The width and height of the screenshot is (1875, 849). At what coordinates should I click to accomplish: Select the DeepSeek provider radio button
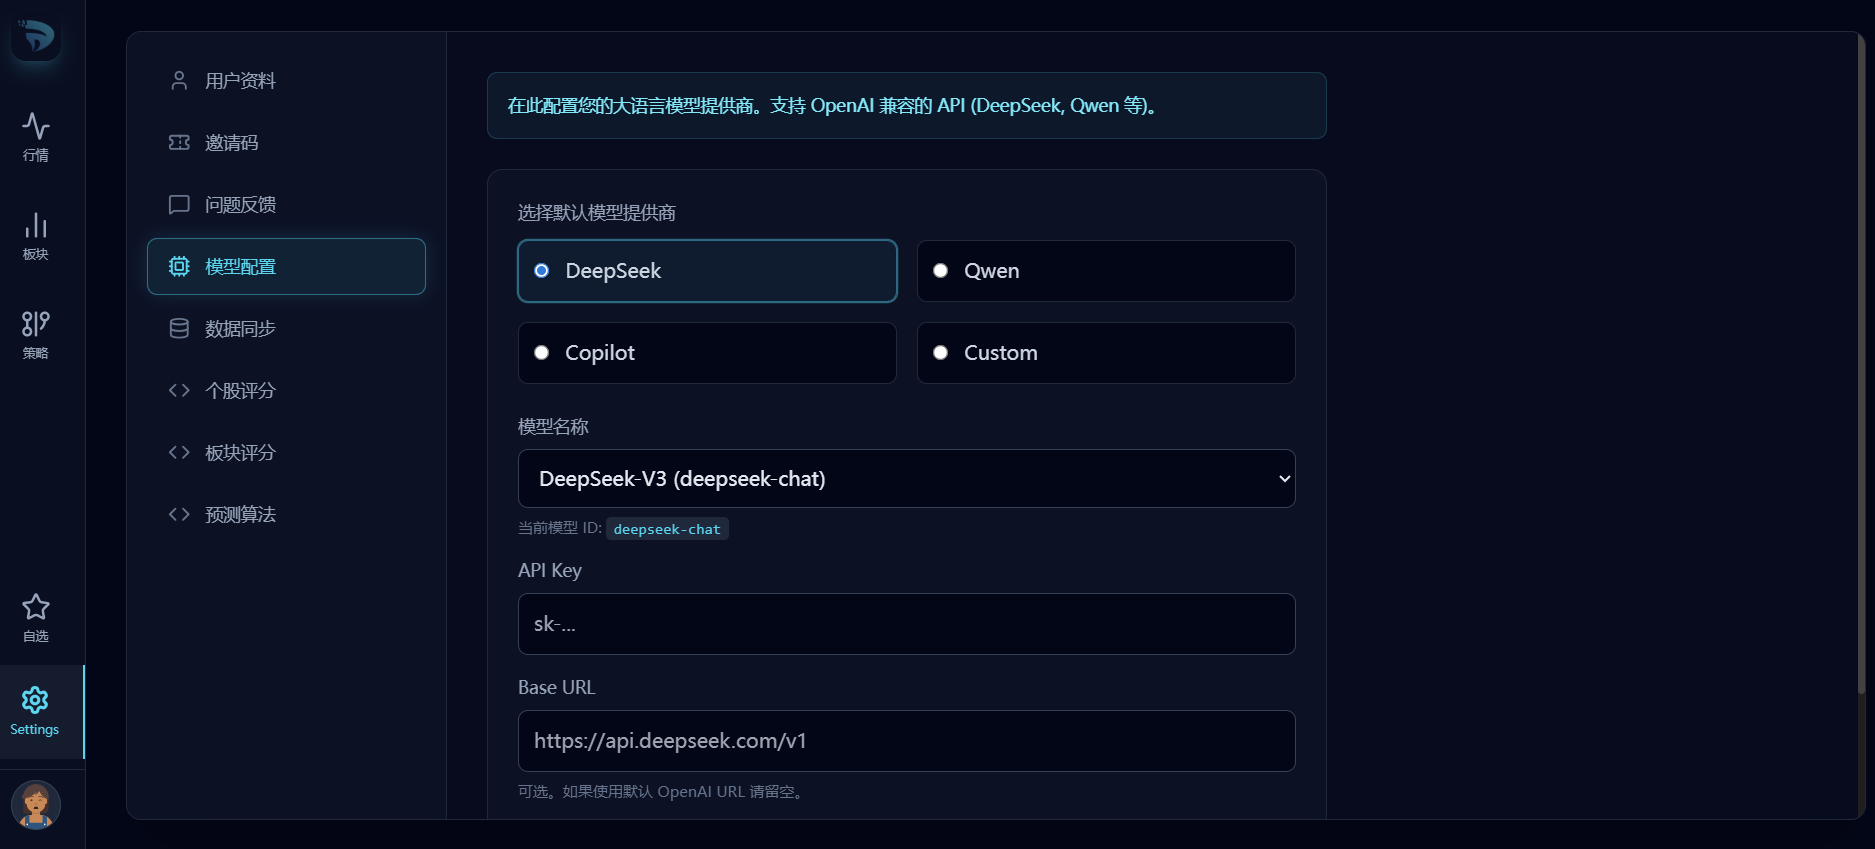(x=542, y=271)
